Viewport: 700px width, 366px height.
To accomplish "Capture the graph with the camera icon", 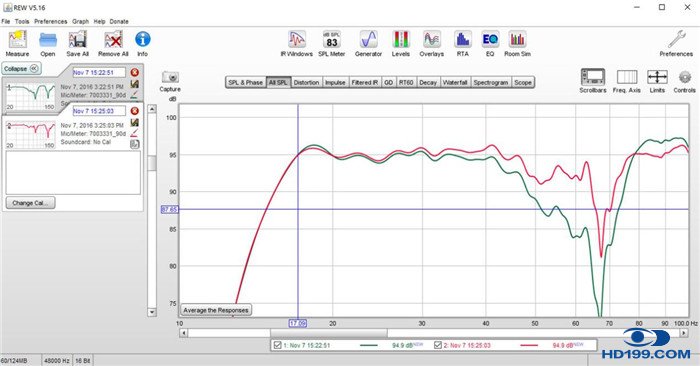I will coord(170,81).
